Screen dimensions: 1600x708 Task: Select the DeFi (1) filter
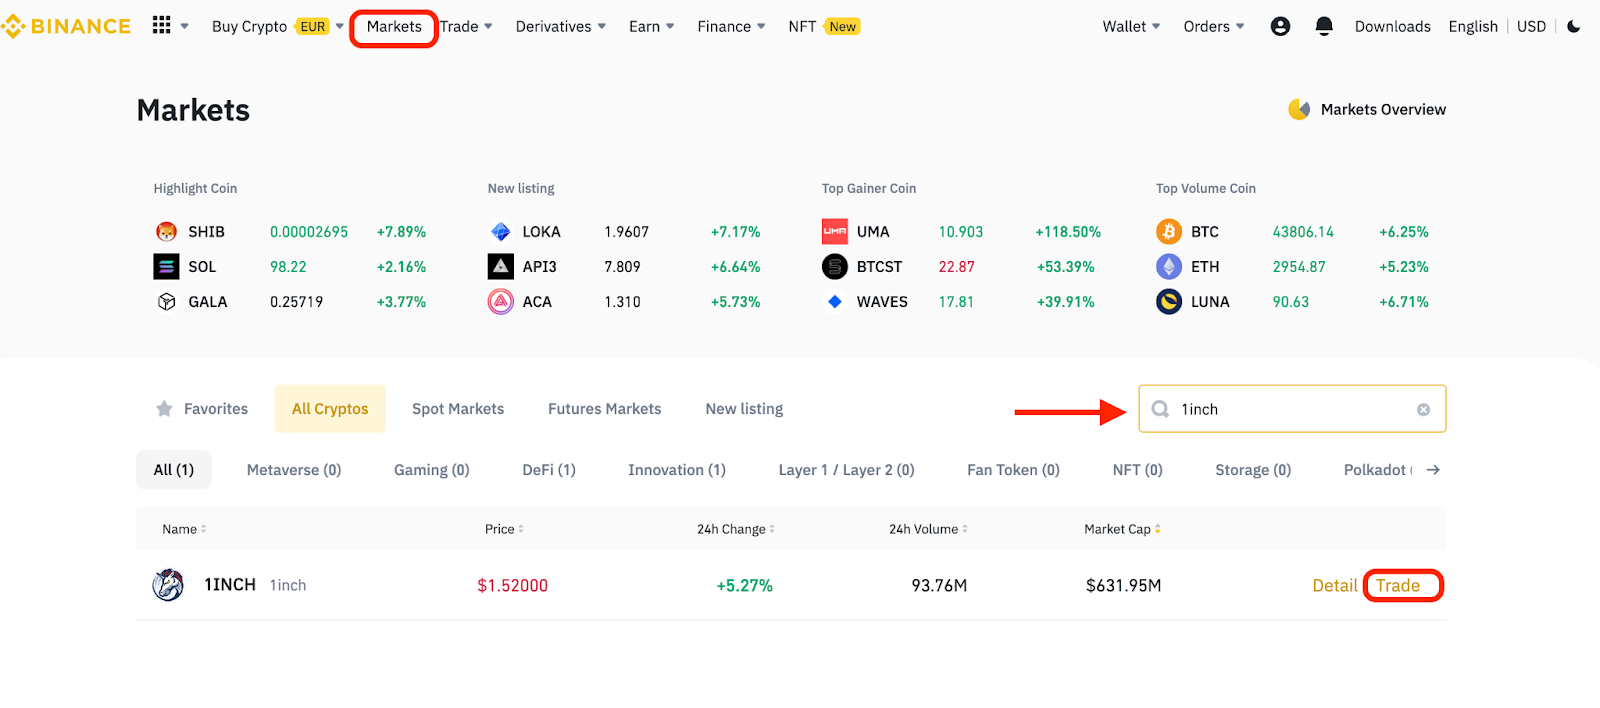tap(549, 470)
